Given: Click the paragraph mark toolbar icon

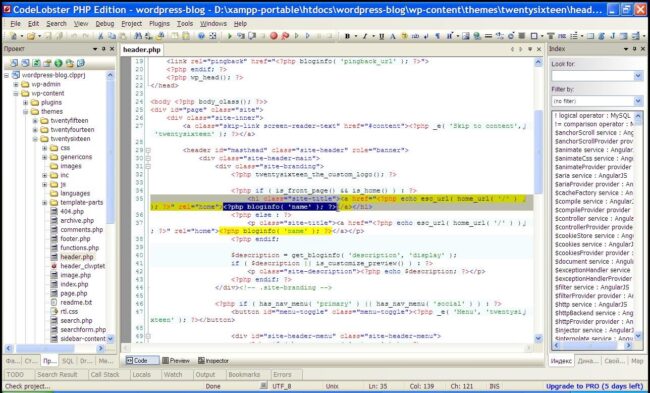Looking at the screenshot, I should (437, 36).
